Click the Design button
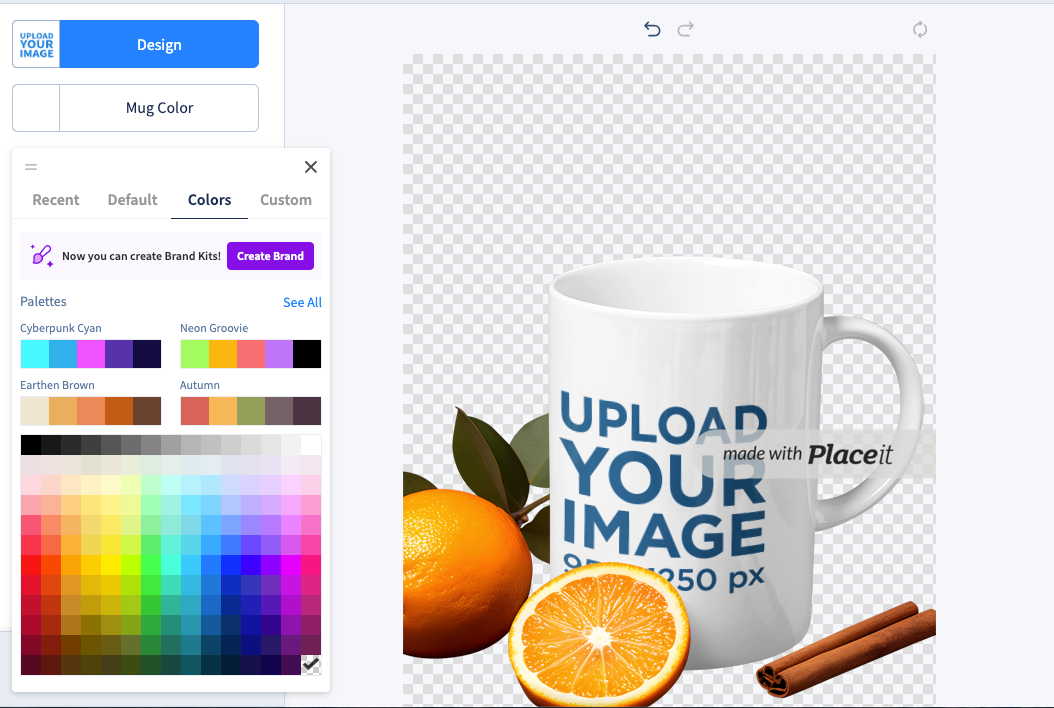1054x708 pixels. (159, 45)
